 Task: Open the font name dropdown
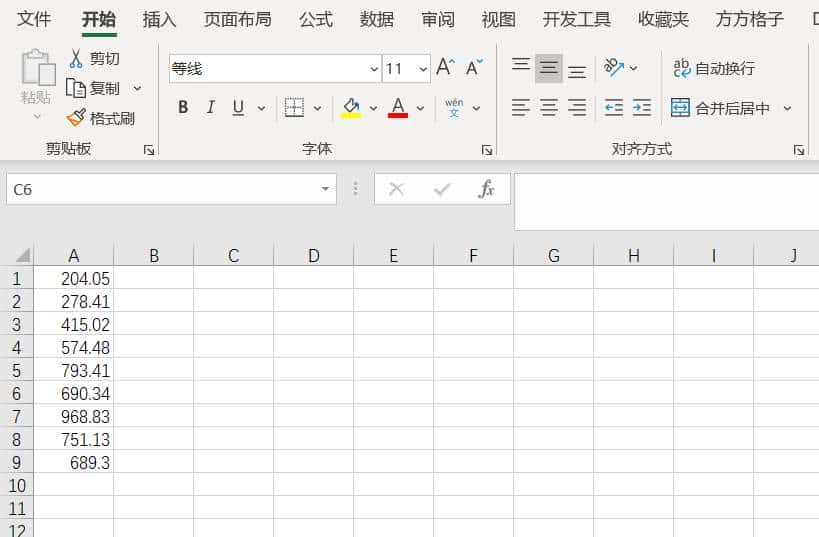point(373,68)
